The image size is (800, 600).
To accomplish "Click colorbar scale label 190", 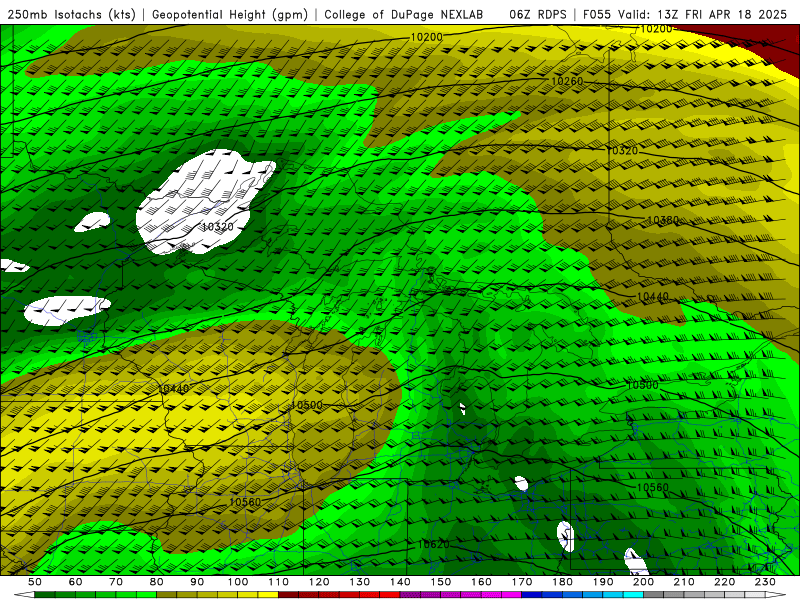I will point(604,582).
